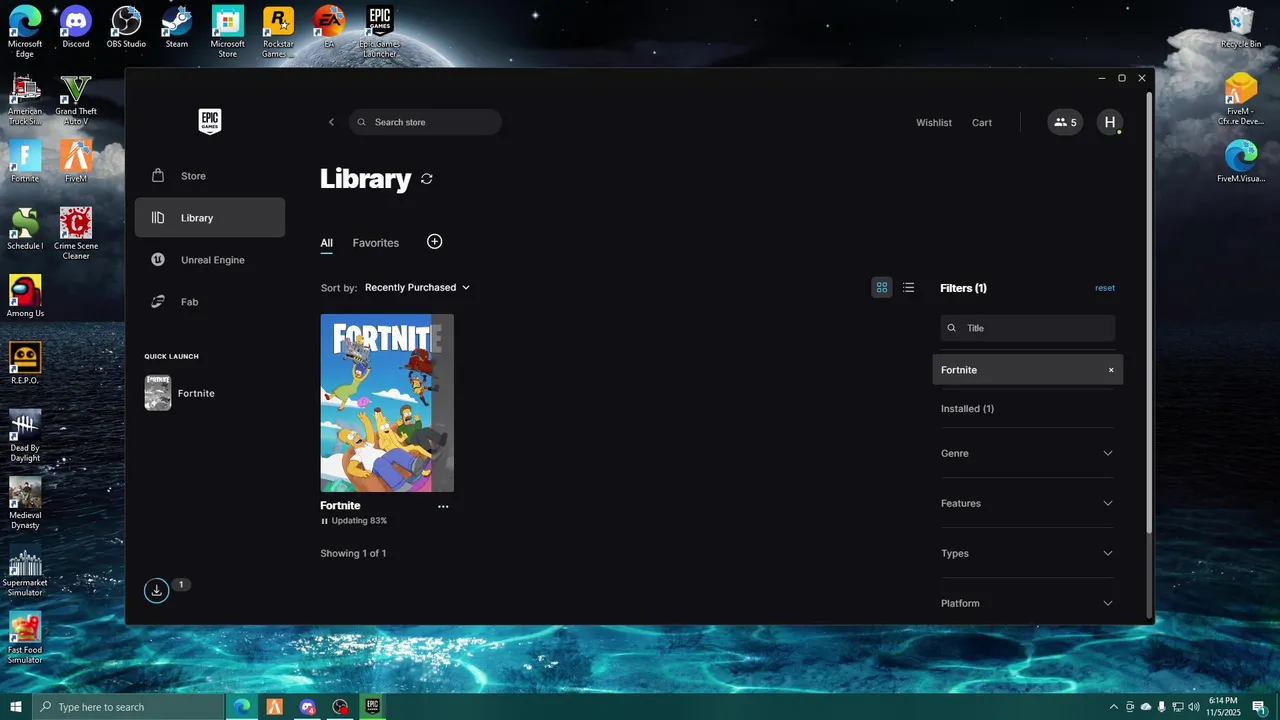Expand the Genre filter

pos(1027,453)
